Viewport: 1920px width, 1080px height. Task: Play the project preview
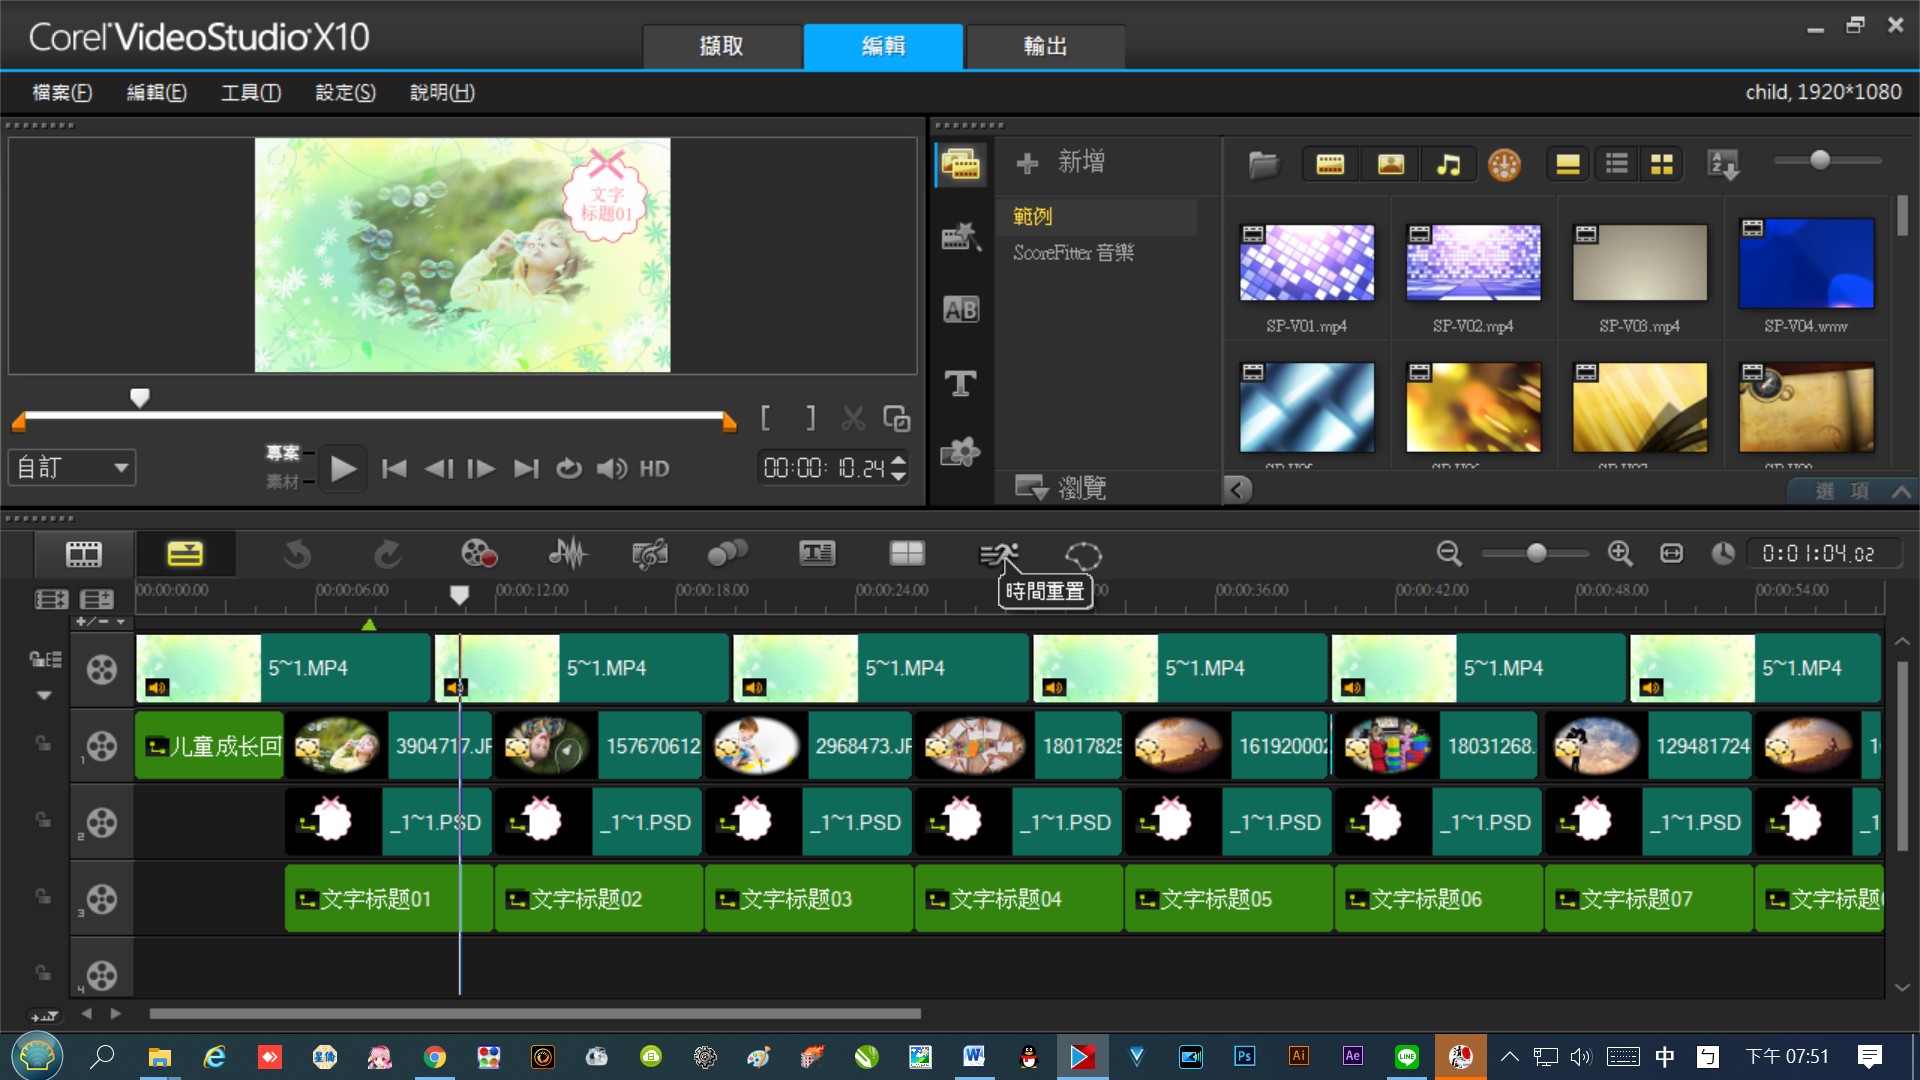(342, 468)
